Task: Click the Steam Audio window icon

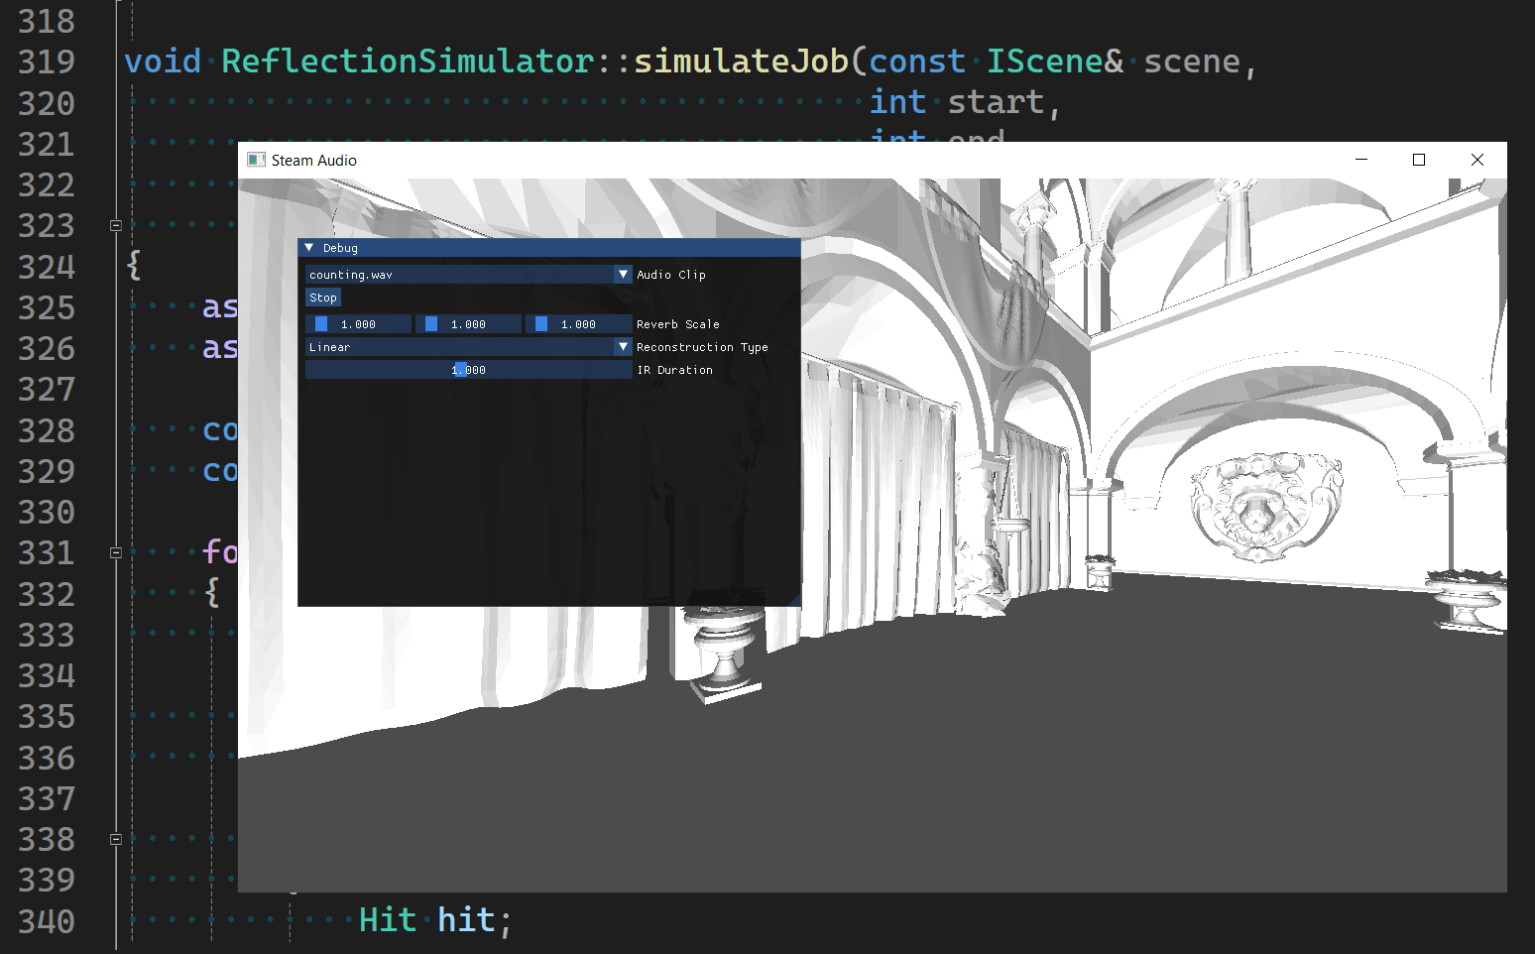Action: tap(256, 160)
